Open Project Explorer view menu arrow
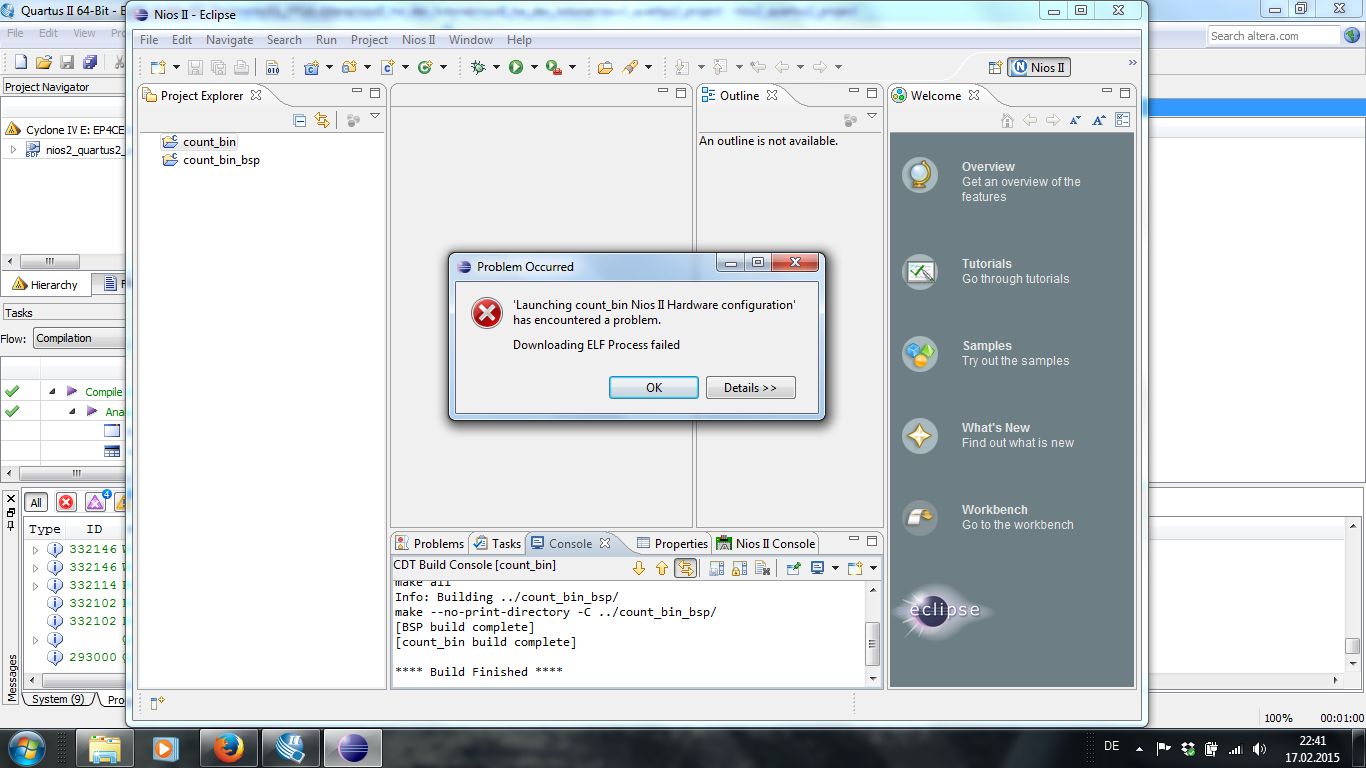Screen dimensions: 1366x768 (x=375, y=117)
